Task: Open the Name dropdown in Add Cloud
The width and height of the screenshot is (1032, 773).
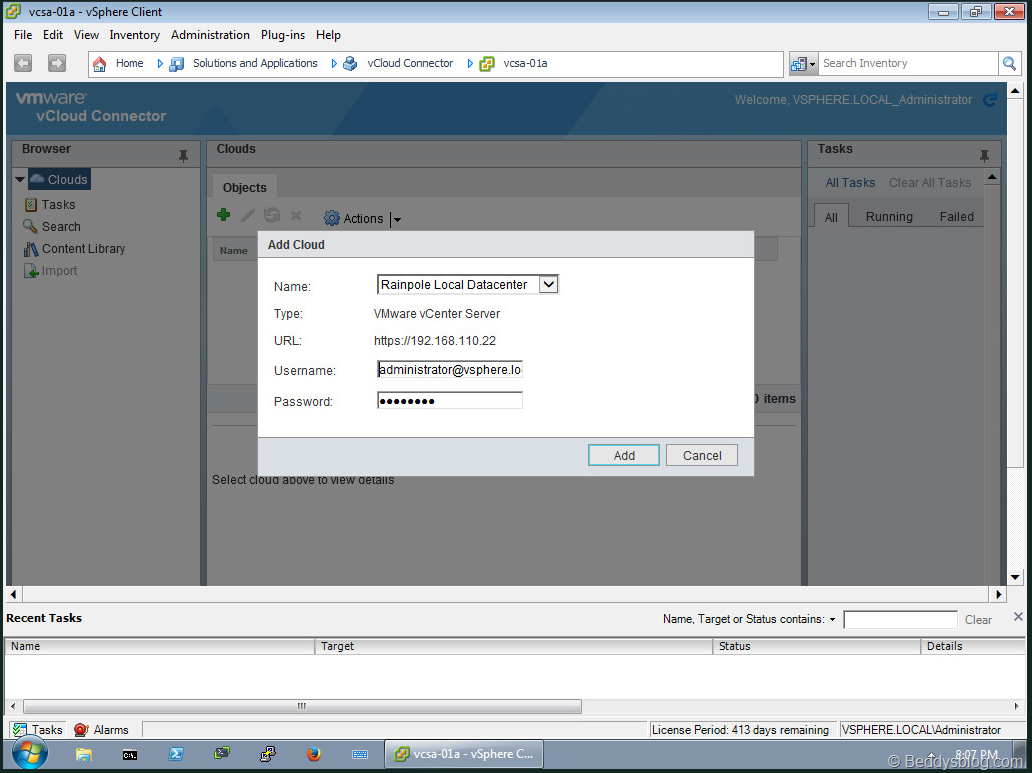Action: pos(548,284)
